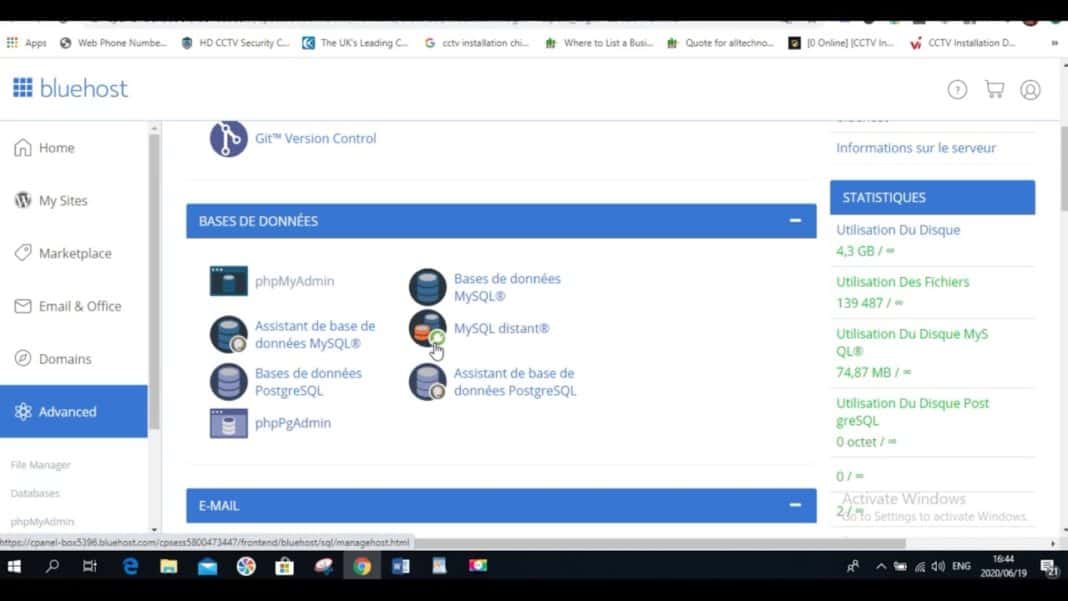Open the user account profile icon
This screenshot has height=601, width=1068.
(1030, 89)
